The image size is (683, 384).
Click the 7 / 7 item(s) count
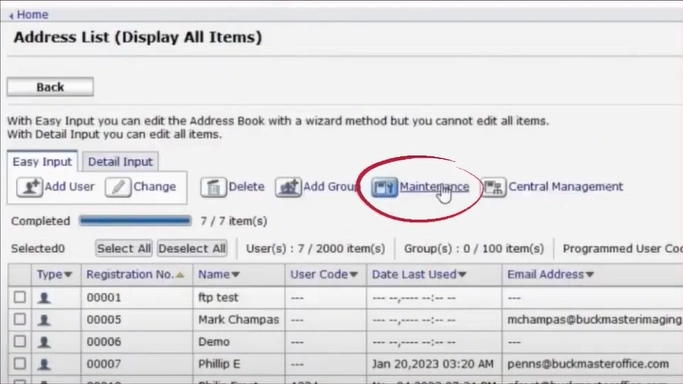tap(233, 221)
